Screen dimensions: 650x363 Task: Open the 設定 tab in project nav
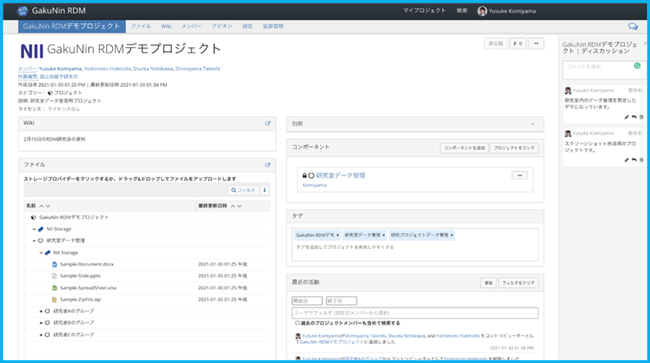[x=247, y=26]
